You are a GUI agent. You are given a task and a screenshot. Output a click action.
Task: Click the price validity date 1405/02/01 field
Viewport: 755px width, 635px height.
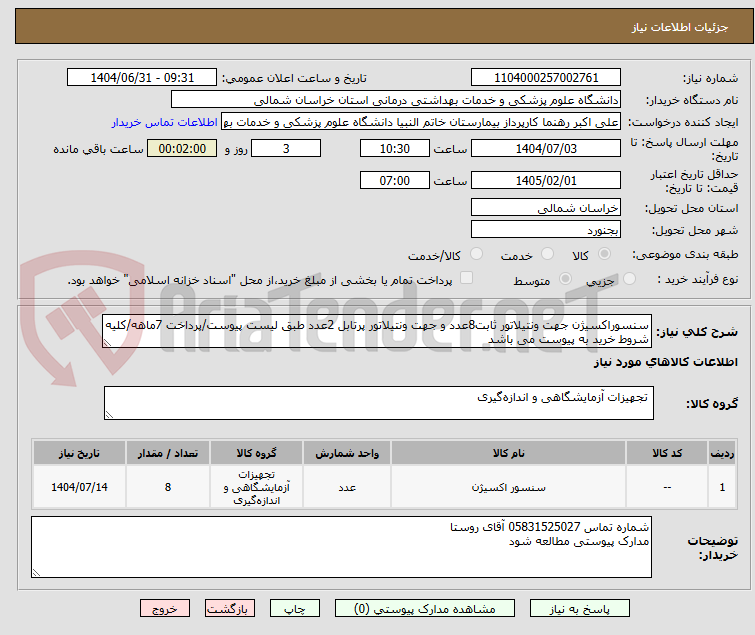pyautogui.click(x=546, y=181)
